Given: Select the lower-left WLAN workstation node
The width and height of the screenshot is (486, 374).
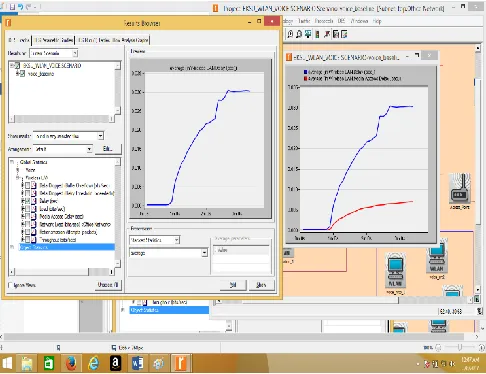Looking at the screenshot, I should [396, 270].
